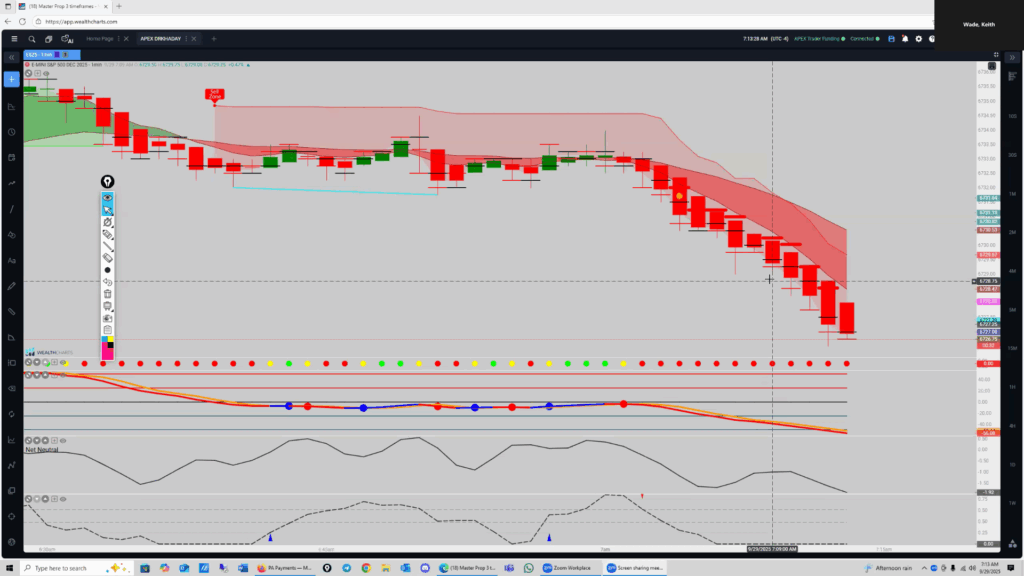1024x576 pixels.
Task: Switch to the Home Page tab
Action: coord(99,39)
